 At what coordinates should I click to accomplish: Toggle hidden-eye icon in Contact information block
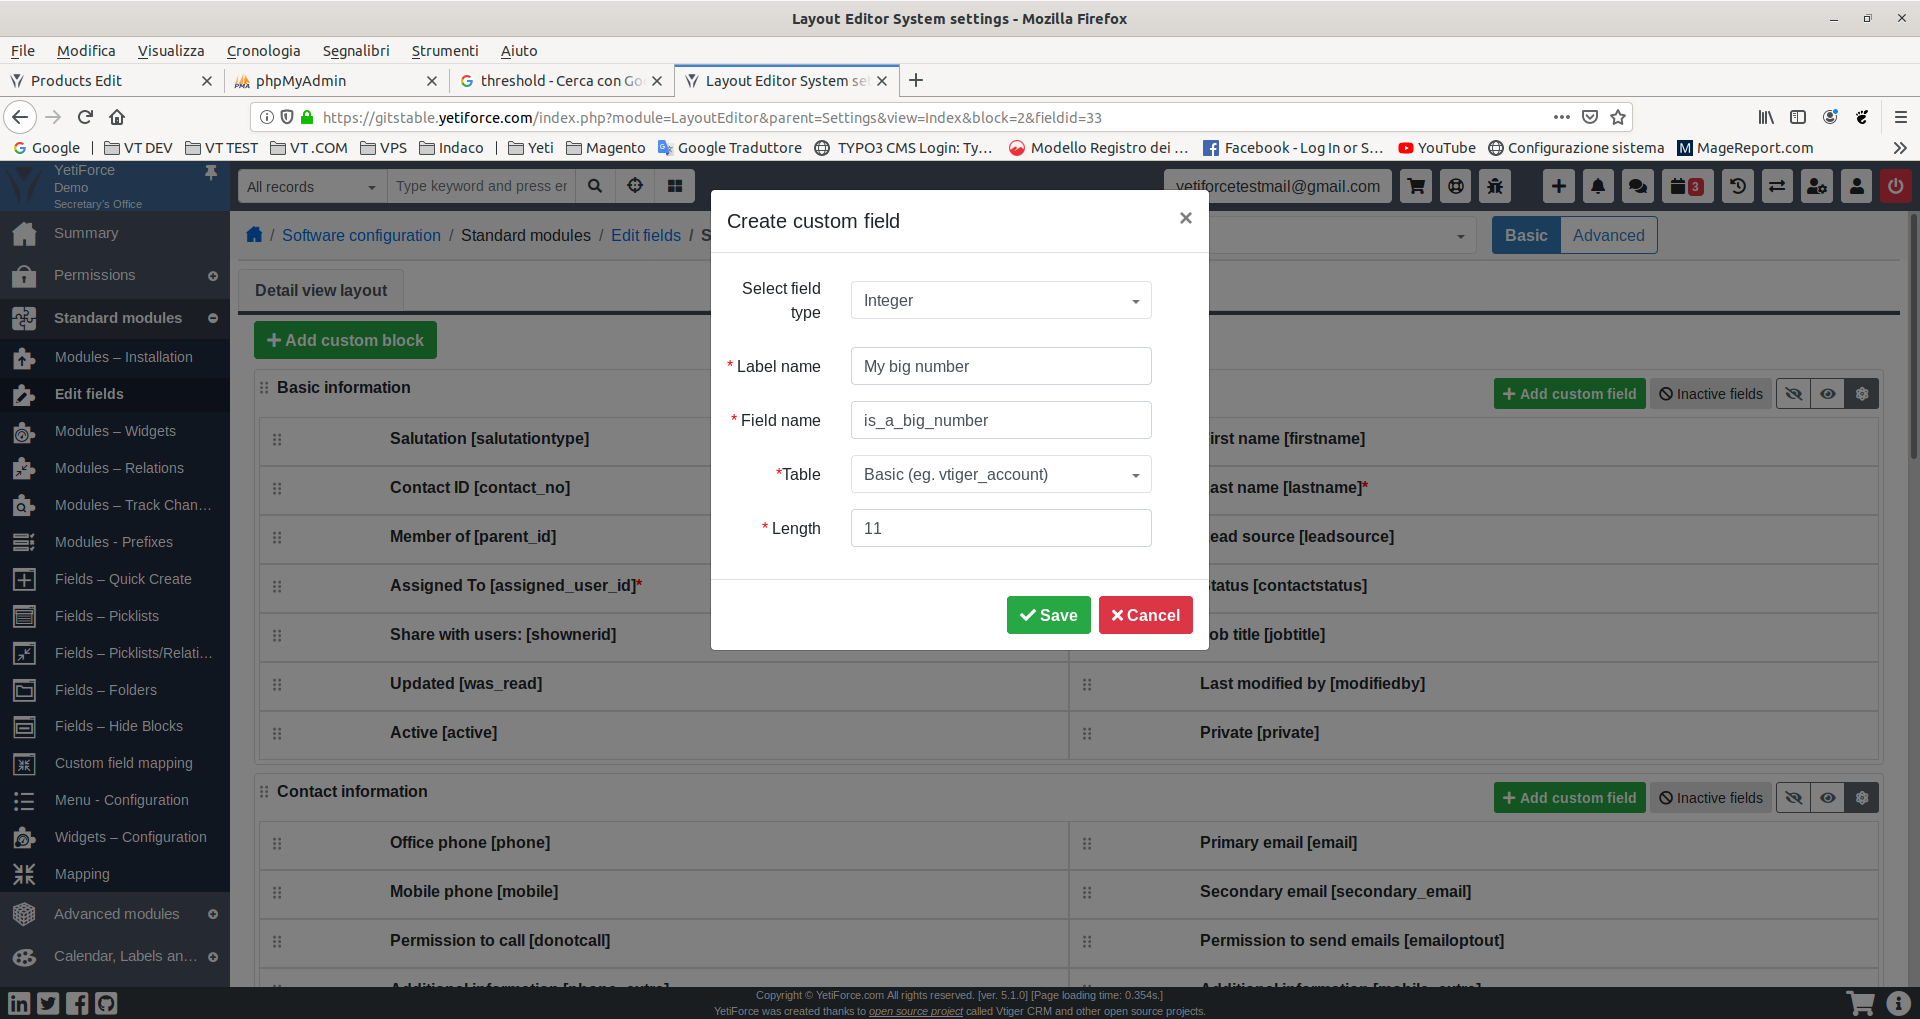(1794, 798)
